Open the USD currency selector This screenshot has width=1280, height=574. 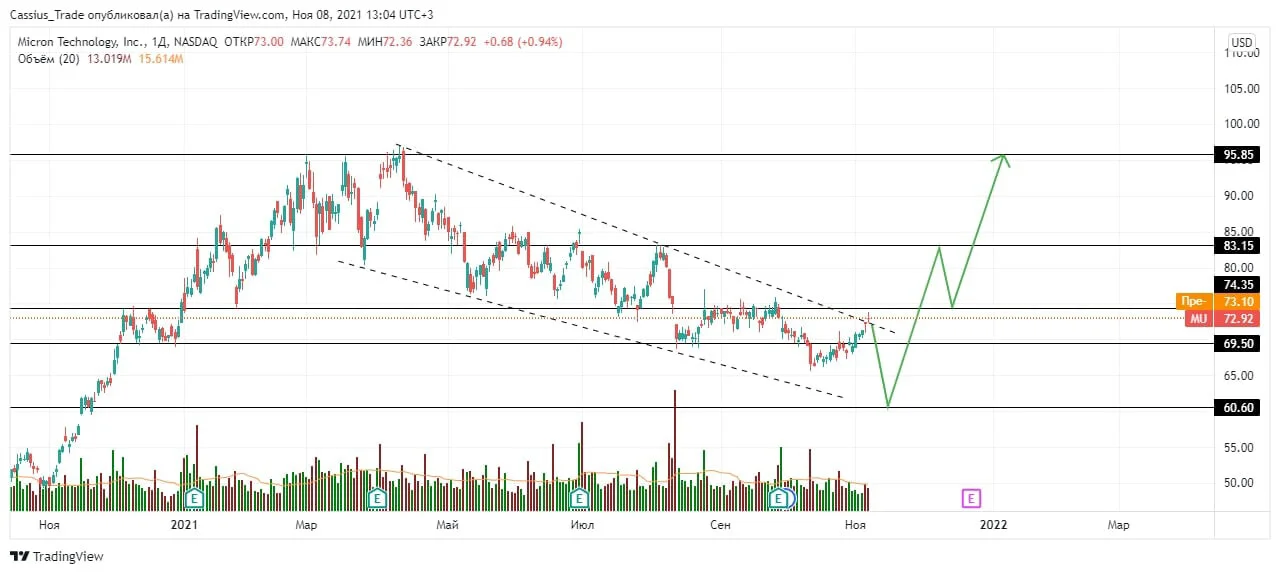[x=1241, y=43]
